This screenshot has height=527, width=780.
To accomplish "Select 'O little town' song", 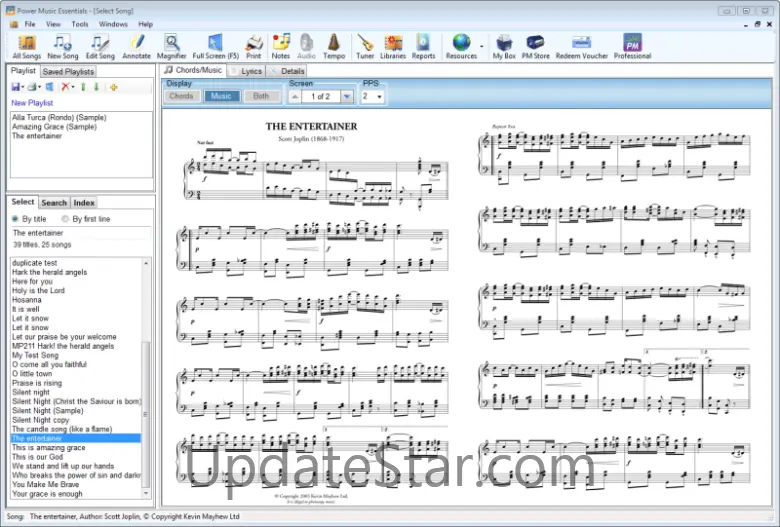I will click(x=32, y=374).
